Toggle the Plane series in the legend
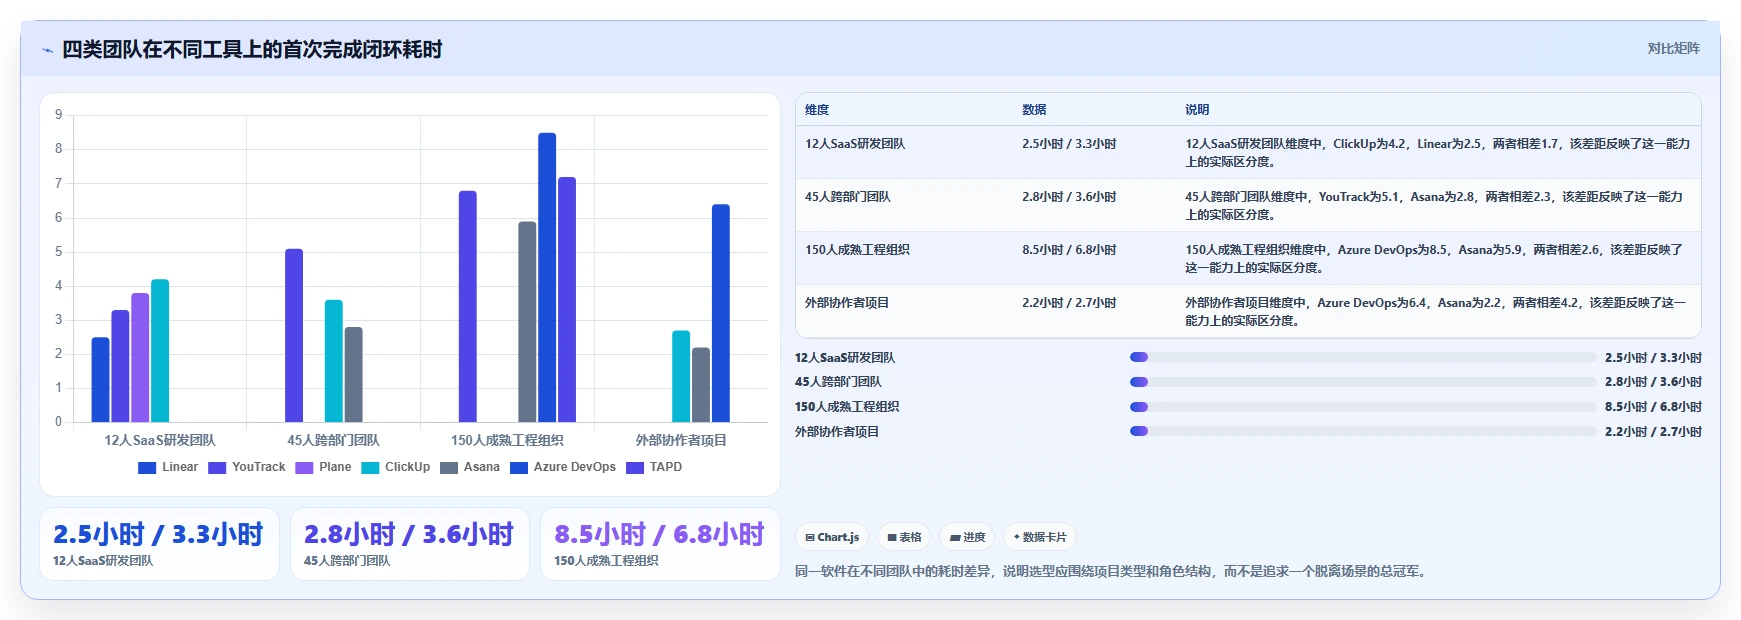Viewport: 1741px width, 620px height. [x=324, y=467]
